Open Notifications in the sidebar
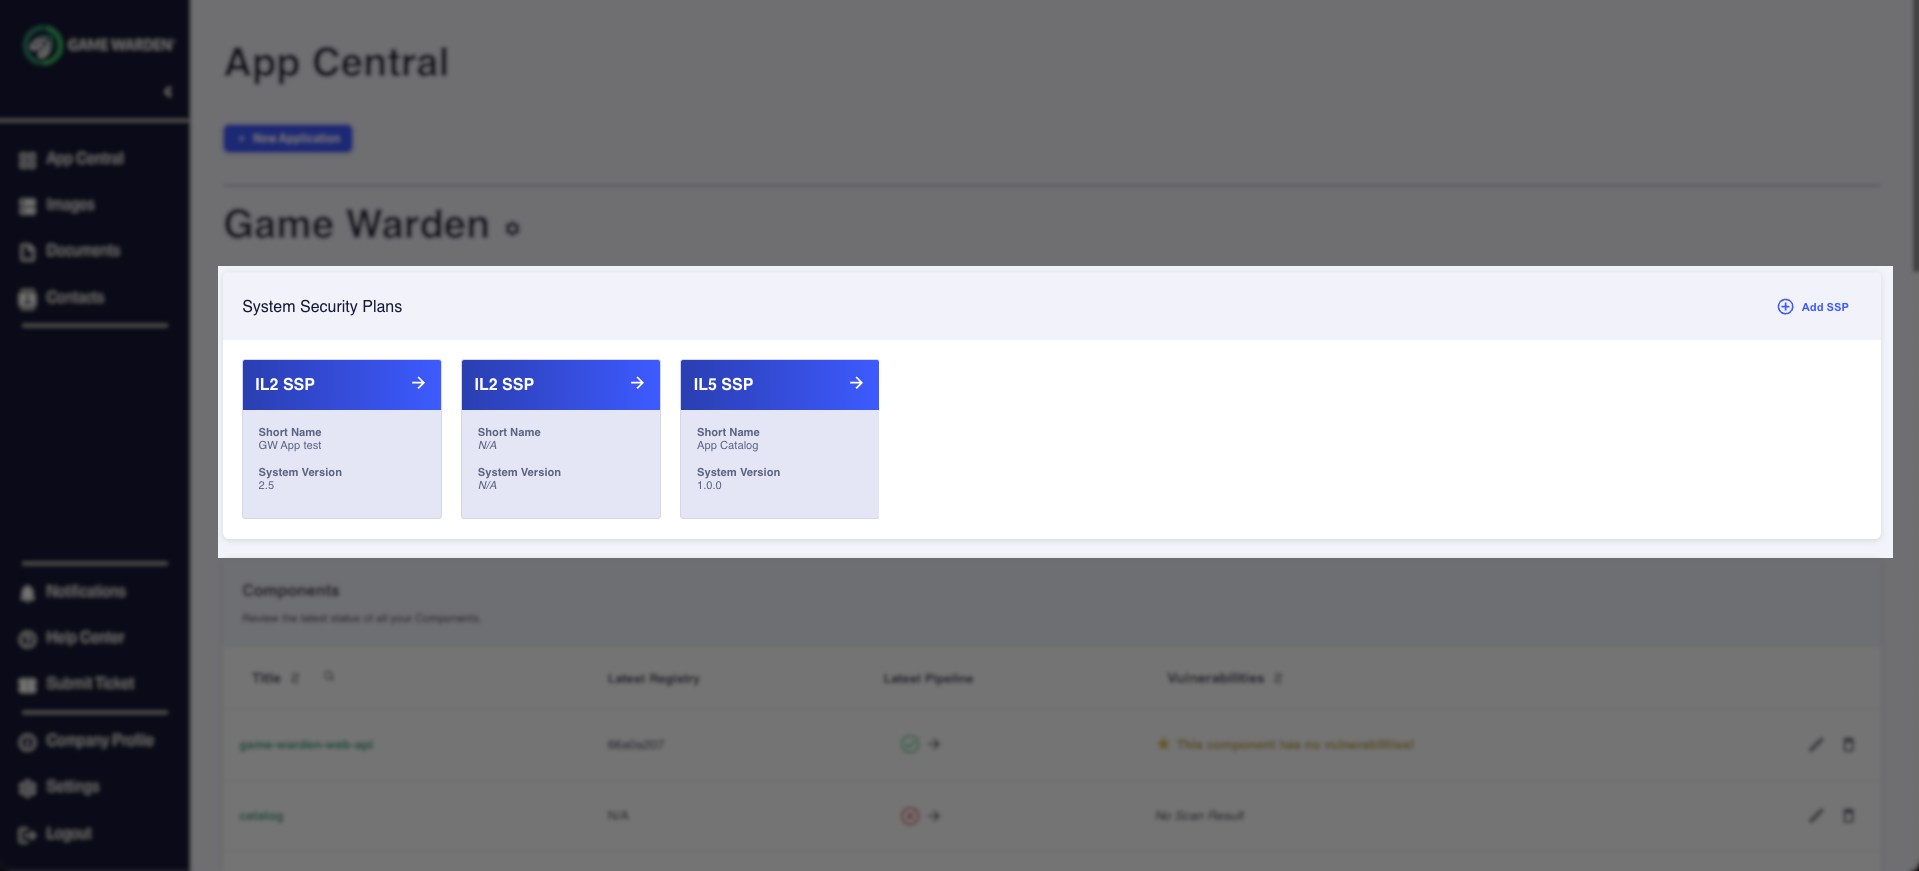This screenshot has height=871, width=1919. pos(73,592)
